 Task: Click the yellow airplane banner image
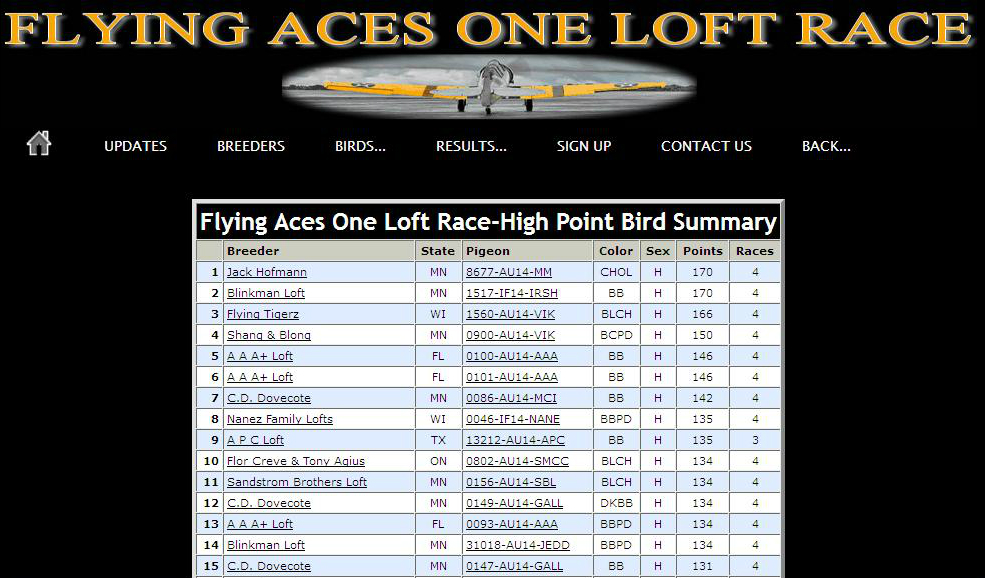point(489,86)
